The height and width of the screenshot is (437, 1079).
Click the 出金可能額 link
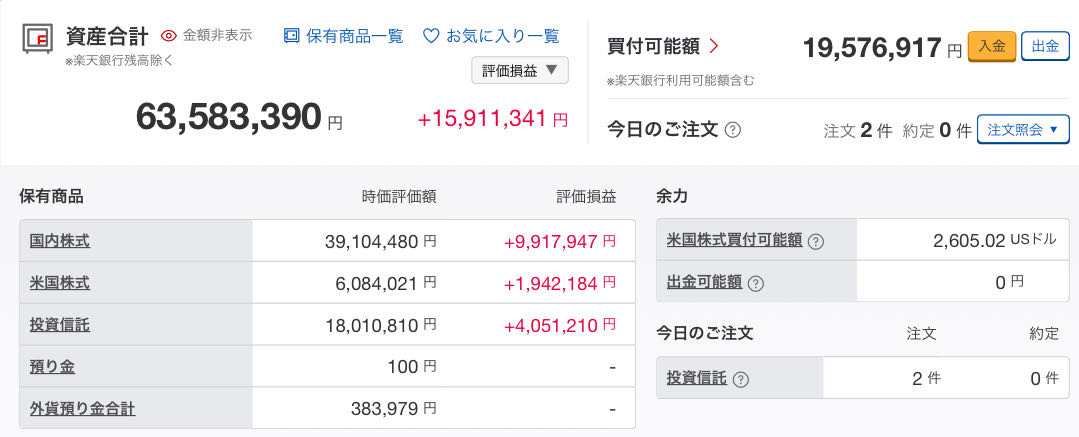(x=704, y=283)
